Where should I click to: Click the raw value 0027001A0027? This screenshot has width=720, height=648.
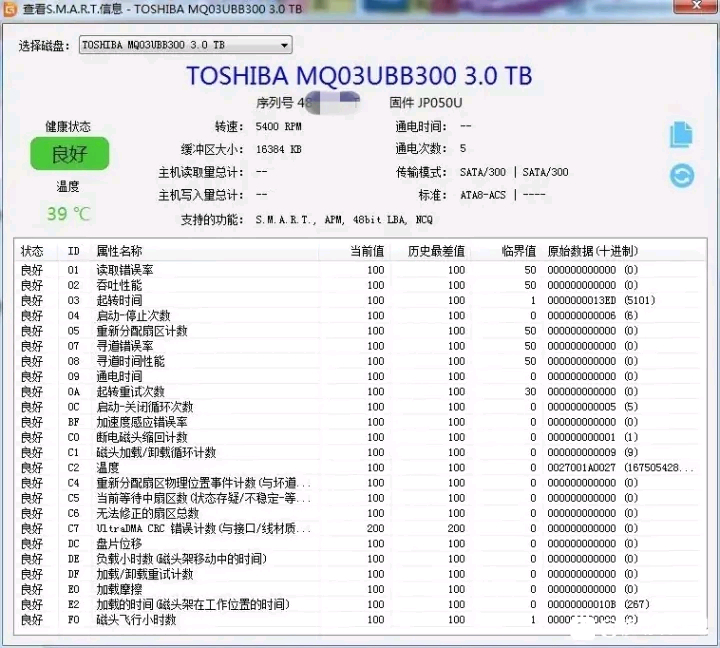[x=581, y=467]
